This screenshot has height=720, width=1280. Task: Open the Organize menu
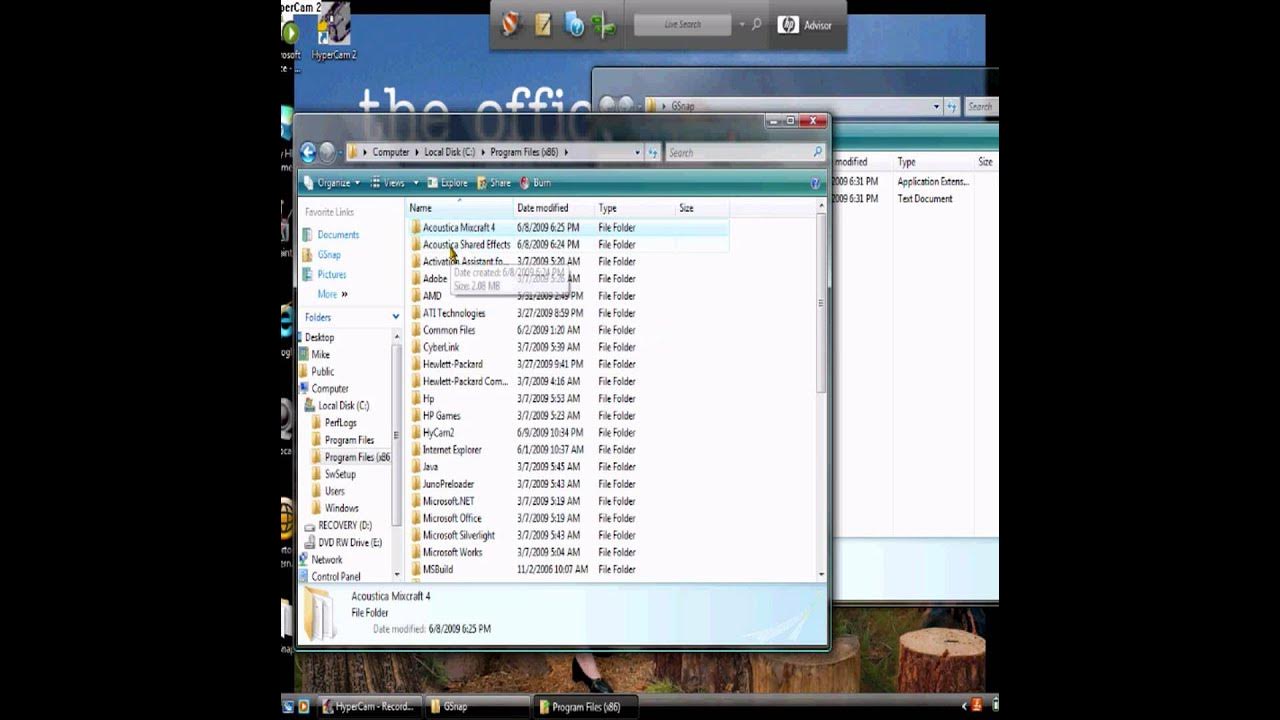(331, 183)
